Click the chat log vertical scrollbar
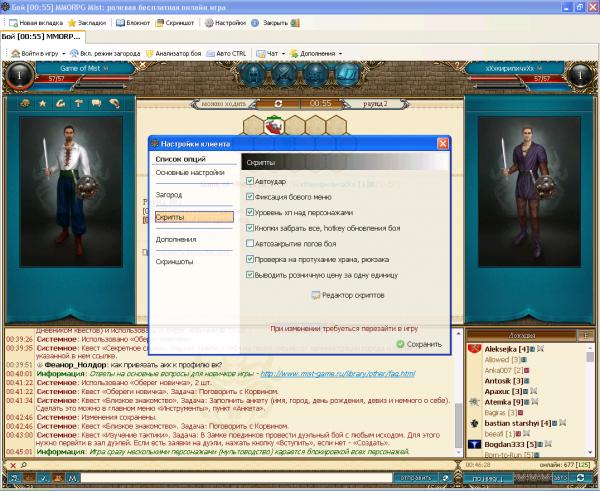 pyautogui.click(x=458, y=392)
